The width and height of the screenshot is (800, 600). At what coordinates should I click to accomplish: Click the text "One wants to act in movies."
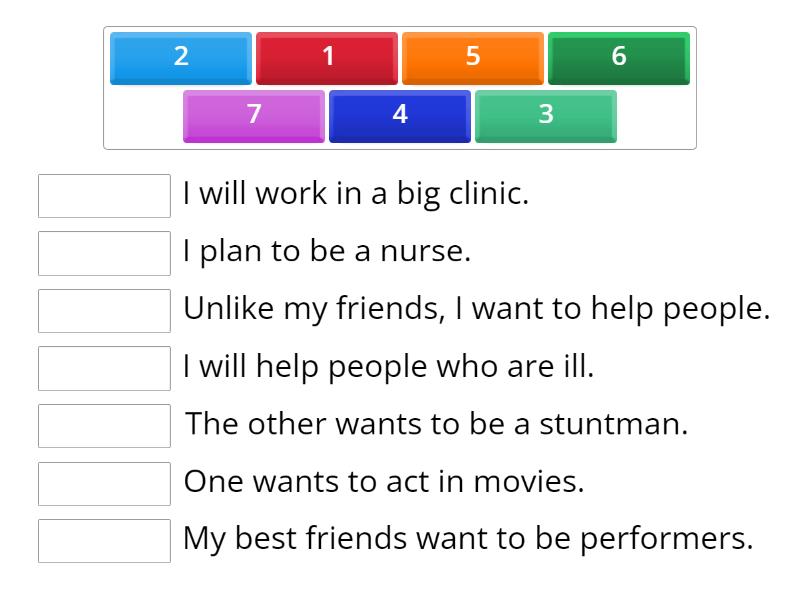(383, 482)
